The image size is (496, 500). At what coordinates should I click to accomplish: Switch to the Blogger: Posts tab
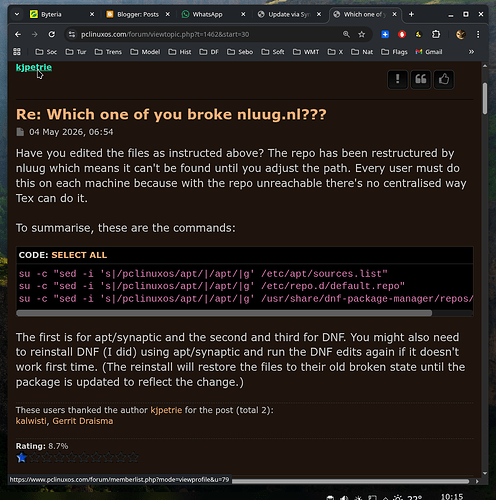[138, 14]
